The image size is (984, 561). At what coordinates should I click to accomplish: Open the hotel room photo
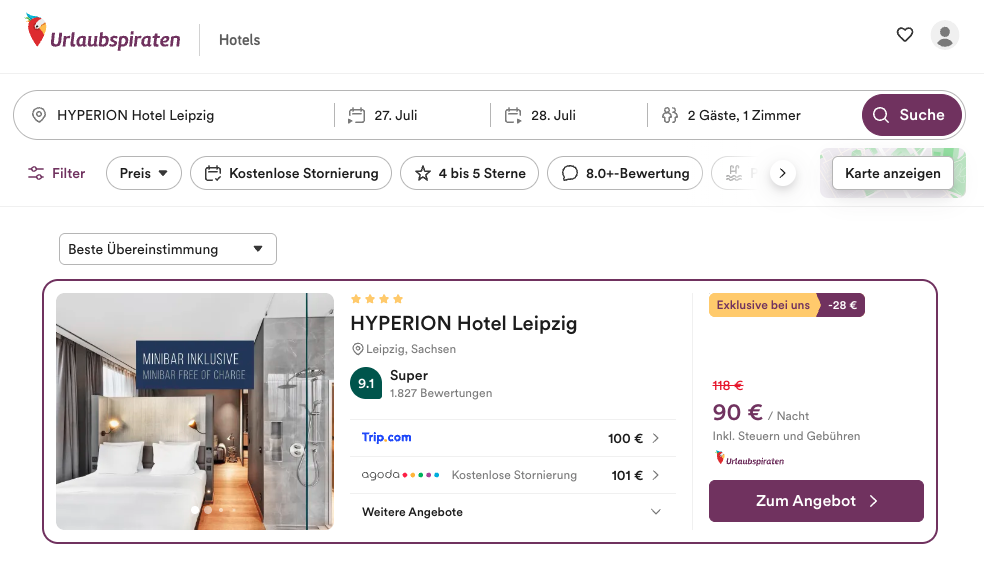tap(195, 412)
